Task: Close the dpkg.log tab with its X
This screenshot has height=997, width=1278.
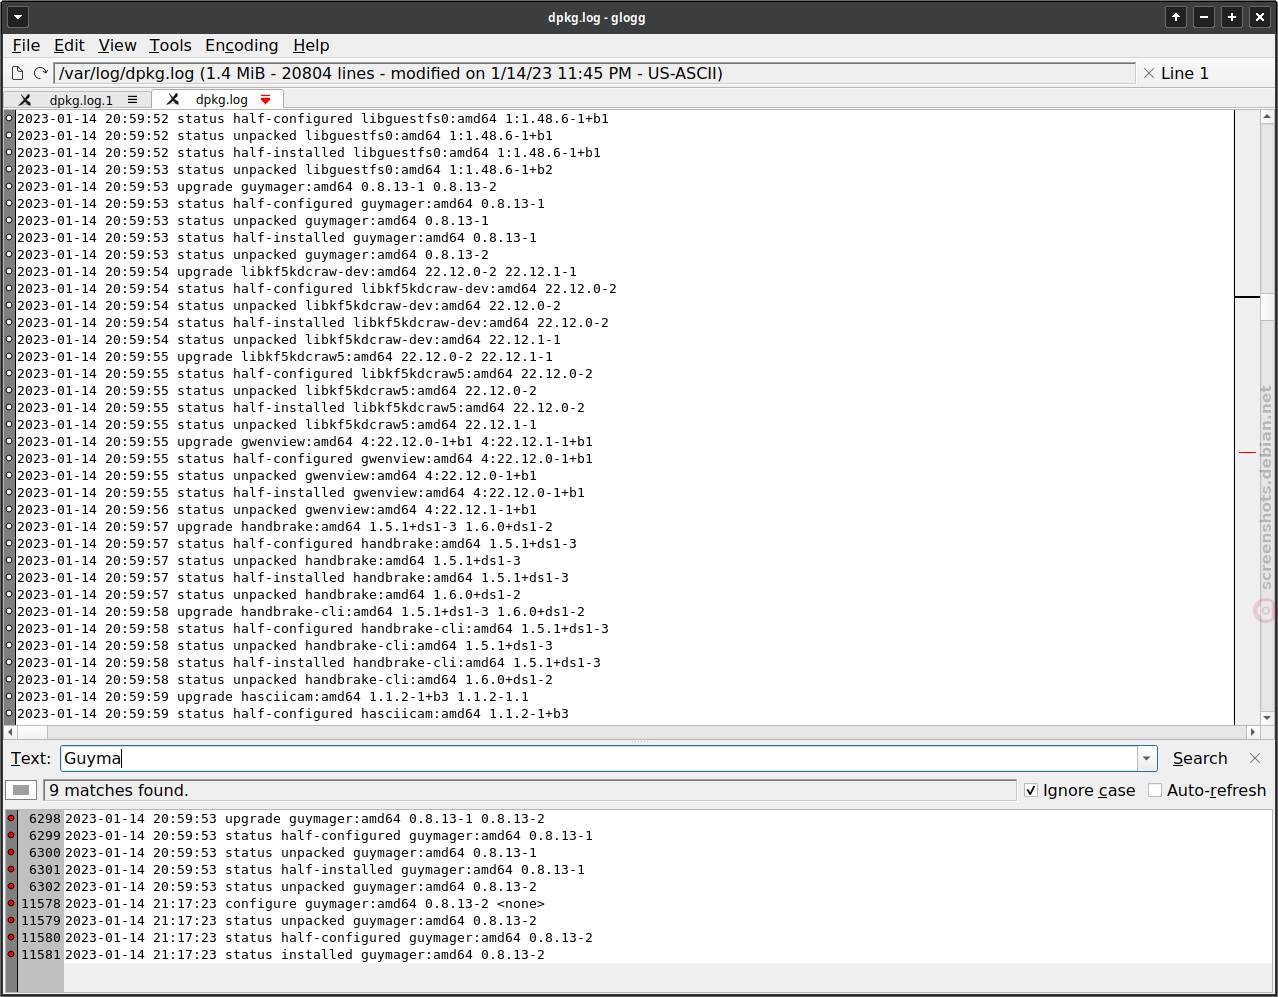Action: click(173, 99)
